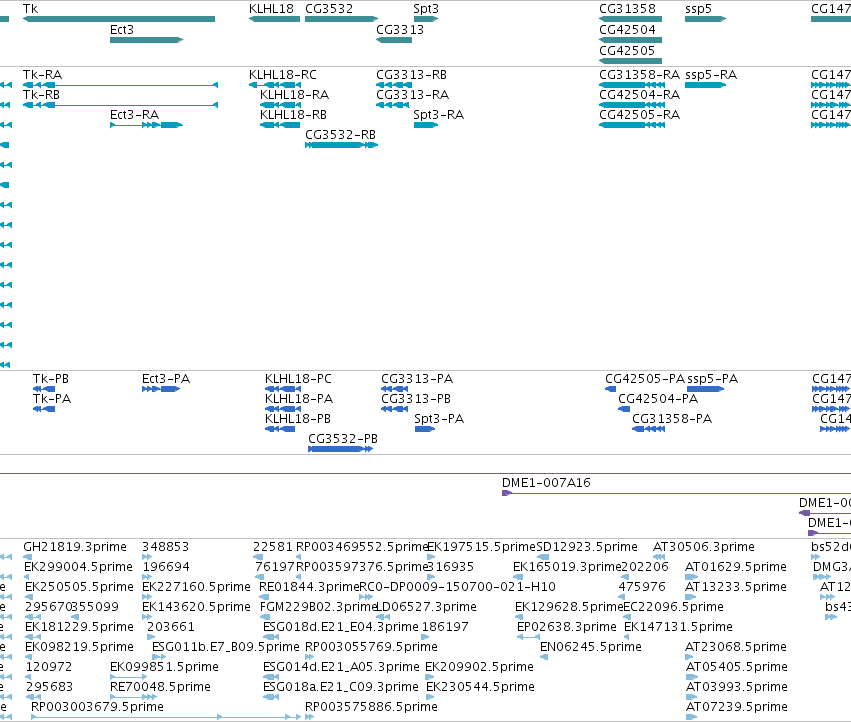Click the SD12923.5prime EST label
This screenshot has width=851, height=722.
587,547
